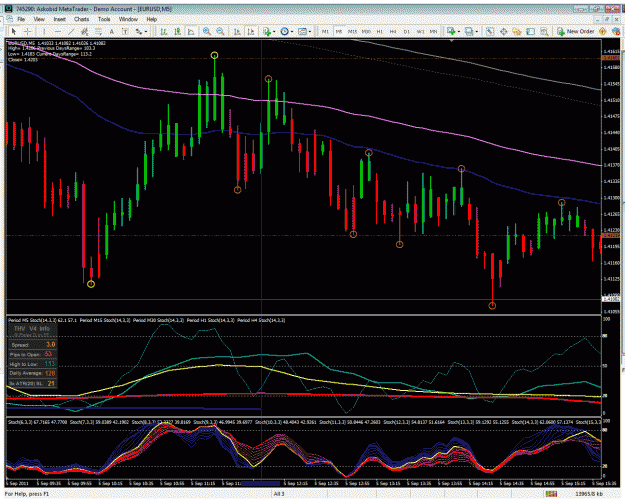This screenshot has height=502, width=625.
Task: Click the Daily Average value 128
Action: pos(50,373)
